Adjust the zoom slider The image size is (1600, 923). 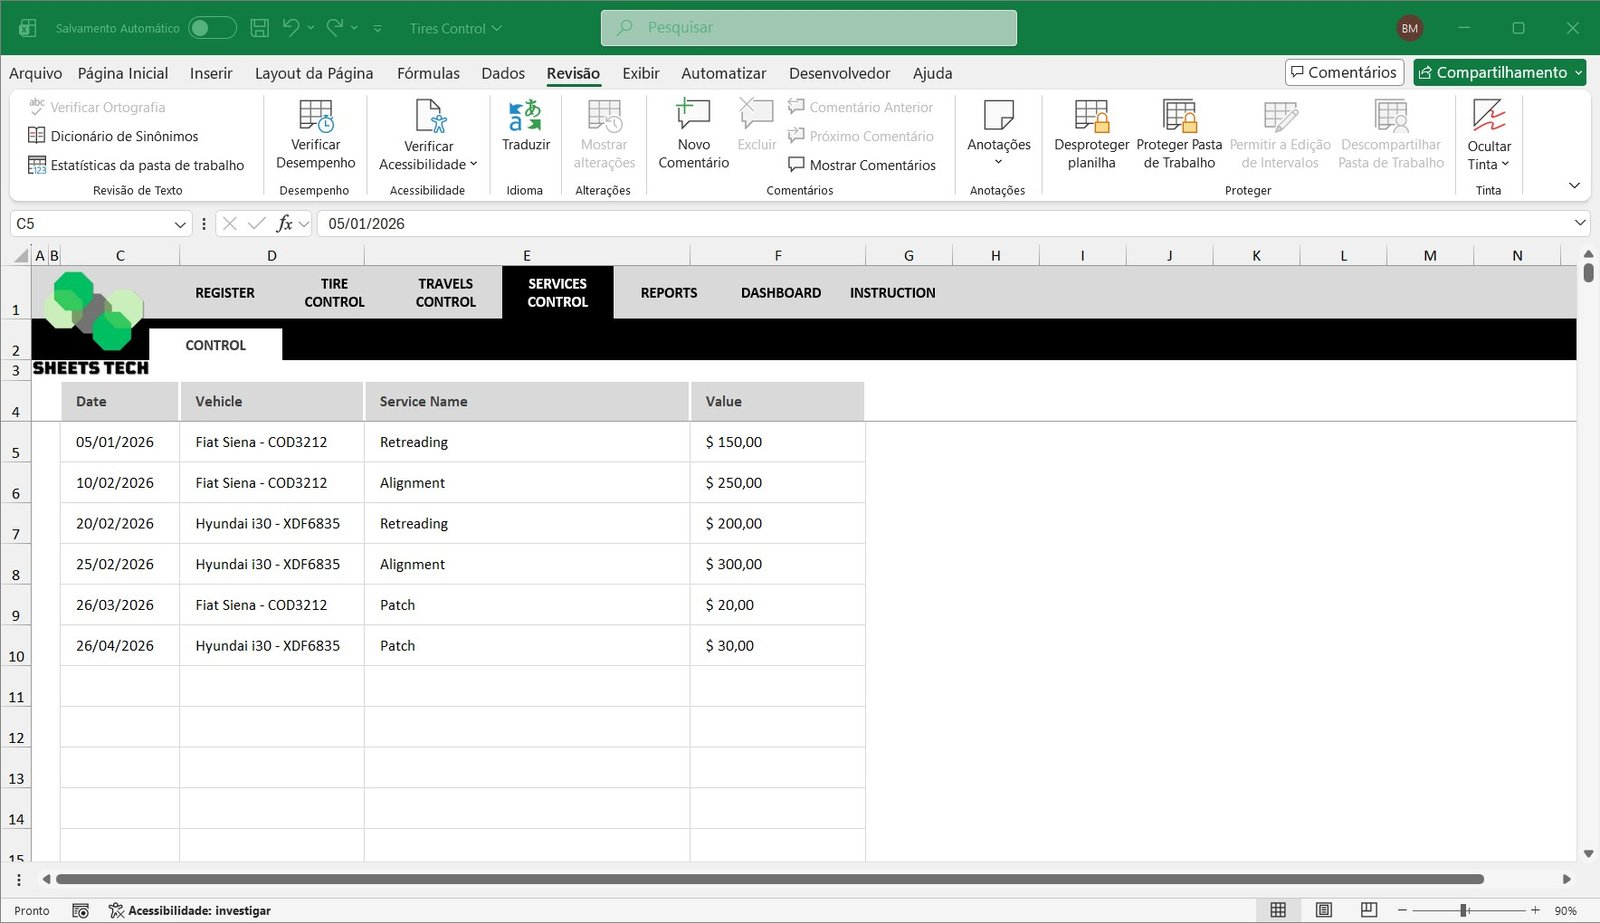(1464, 910)
